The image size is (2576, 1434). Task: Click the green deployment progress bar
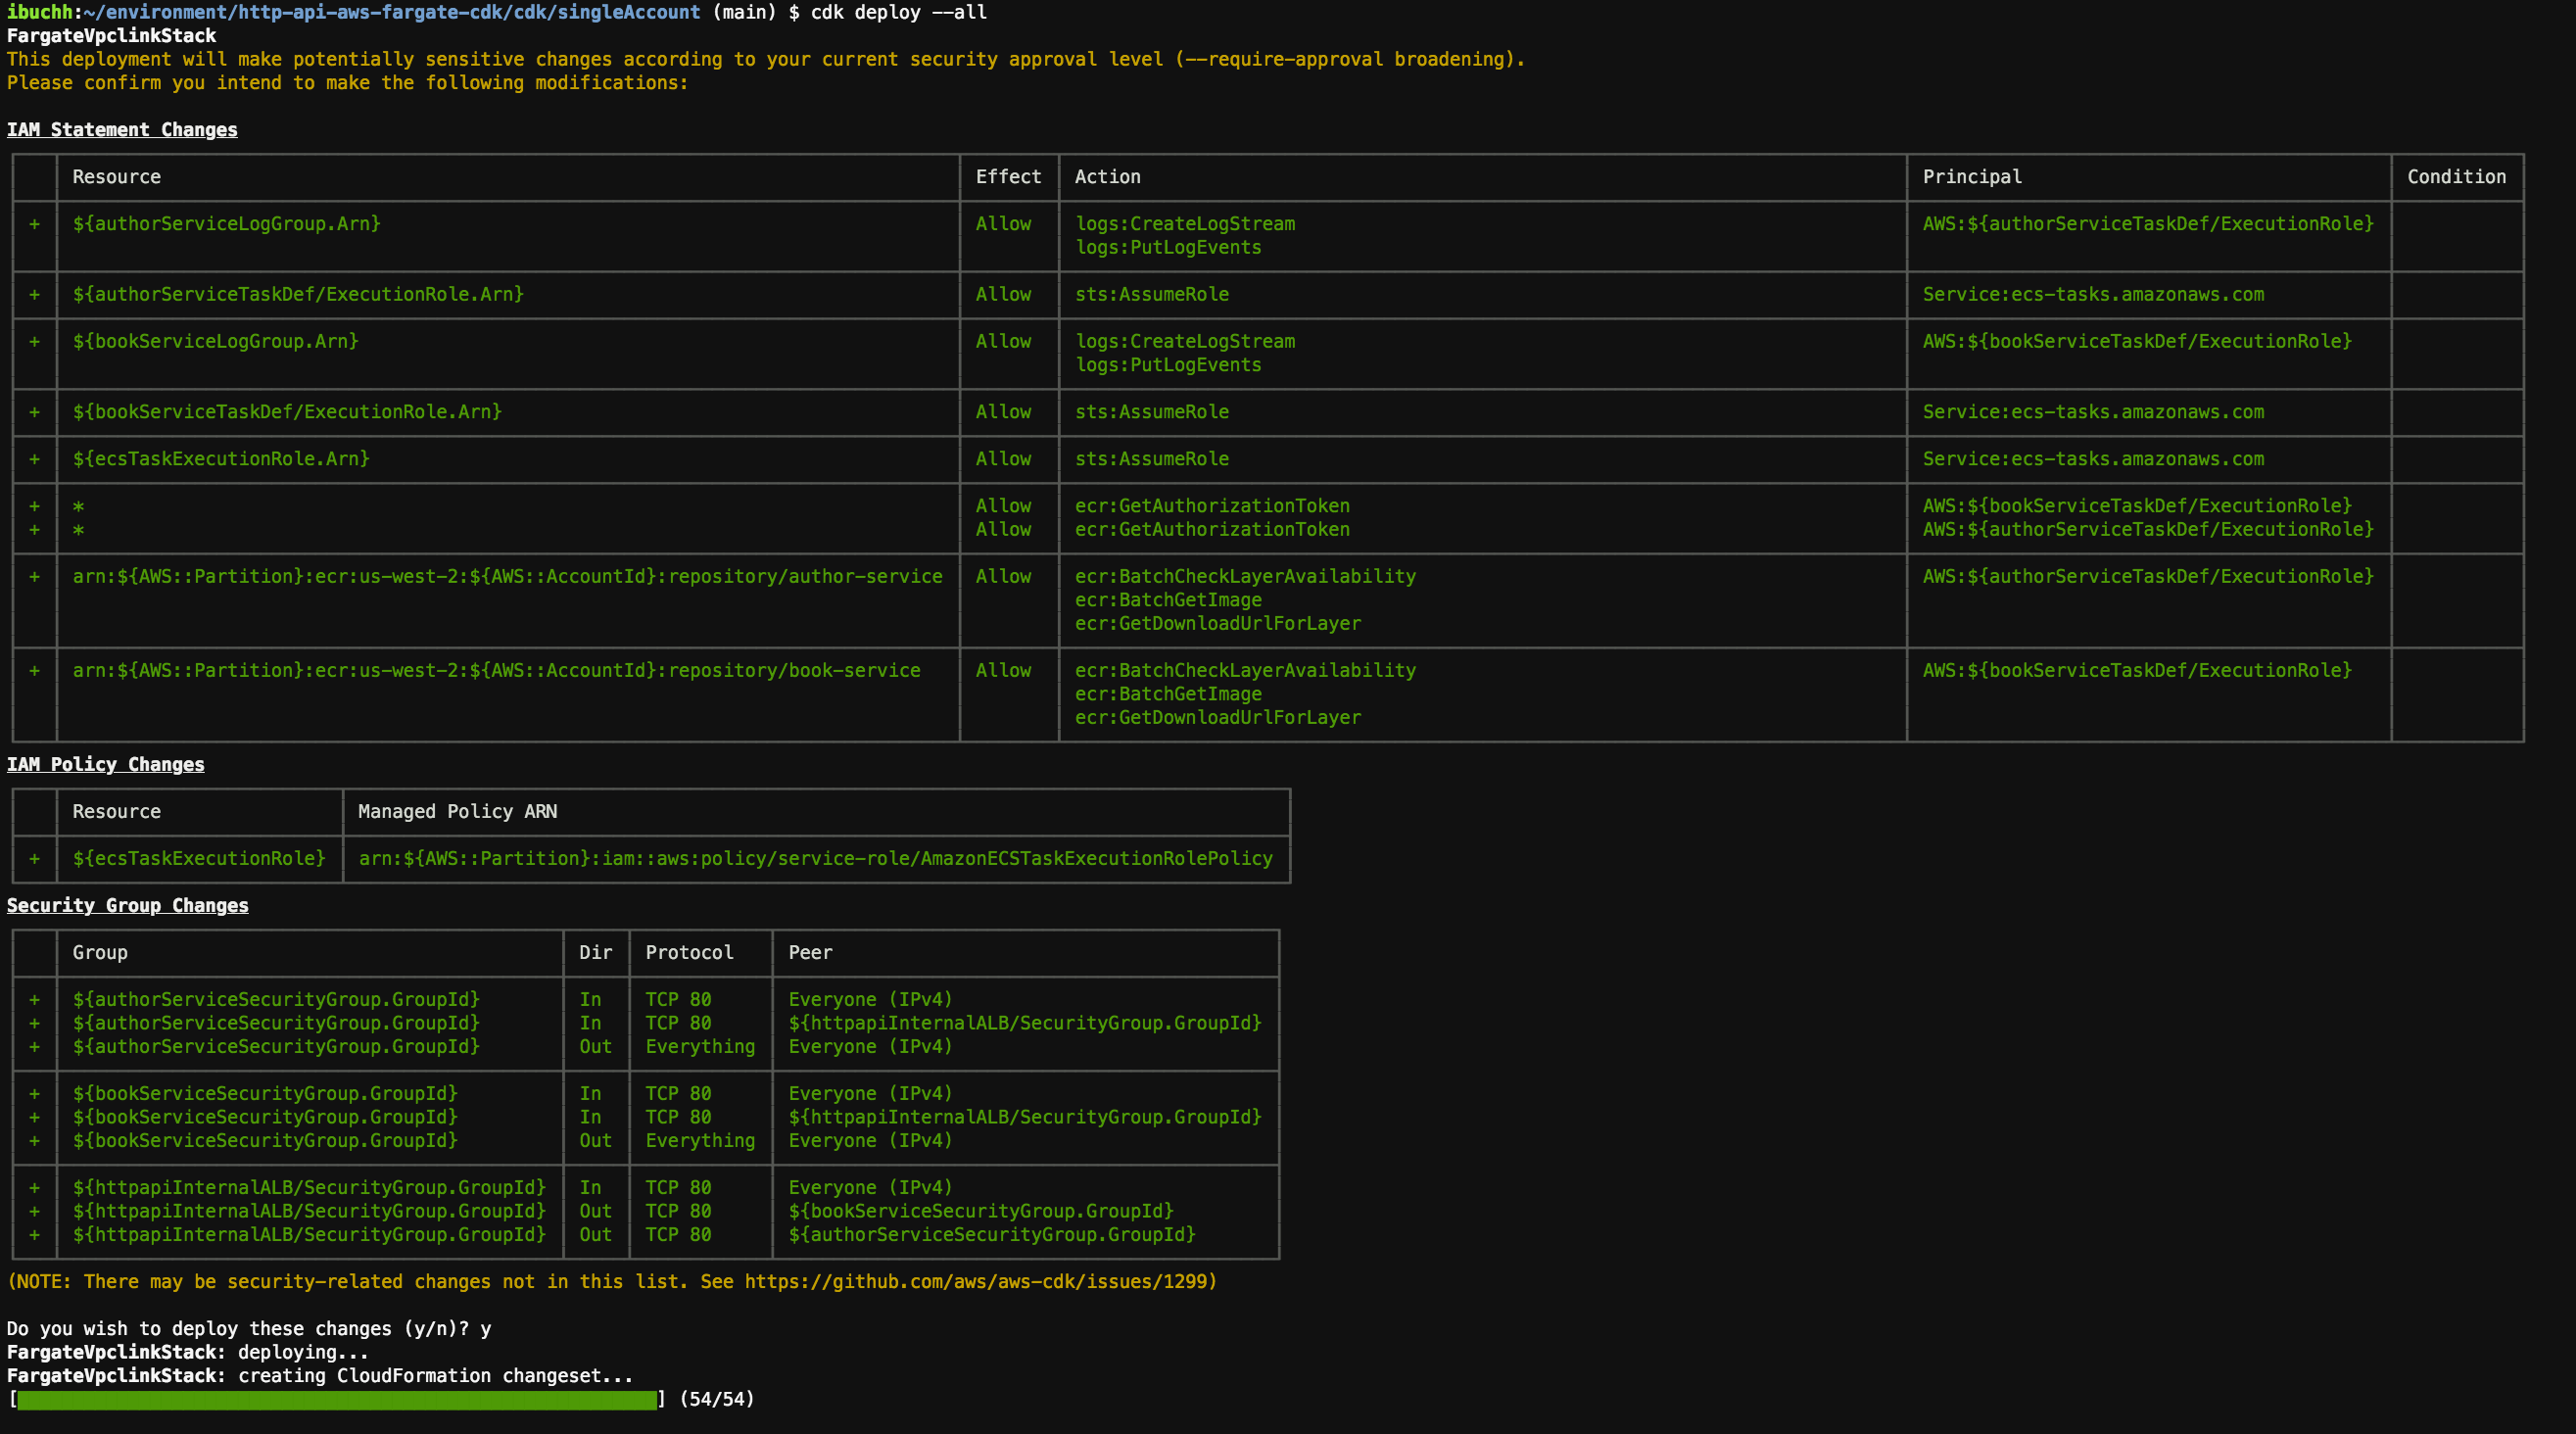[x=337, y=1399]
